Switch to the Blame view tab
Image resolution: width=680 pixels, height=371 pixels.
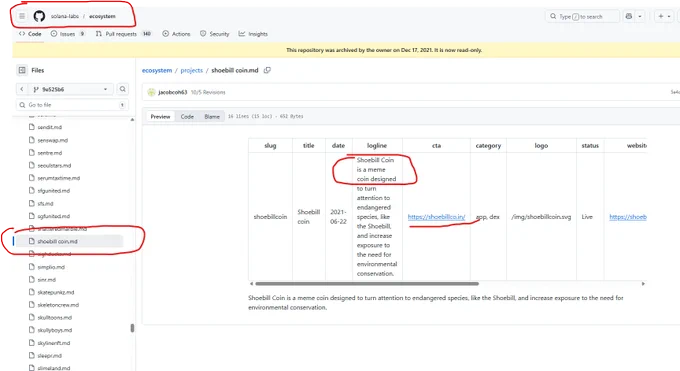pos(212,116)
